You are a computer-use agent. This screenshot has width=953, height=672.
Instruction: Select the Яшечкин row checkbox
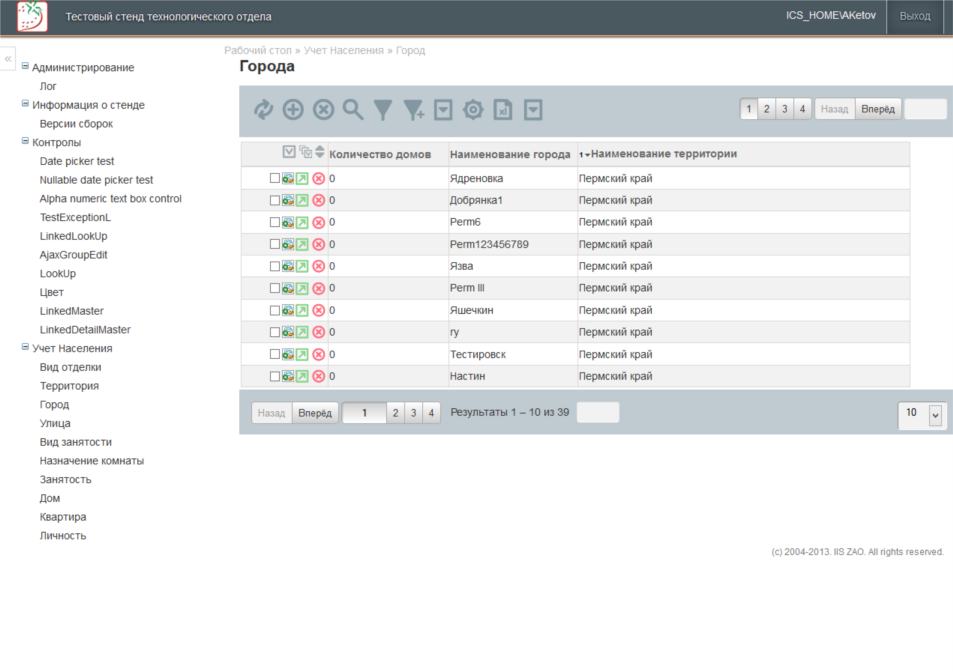(x=275, y=310)
